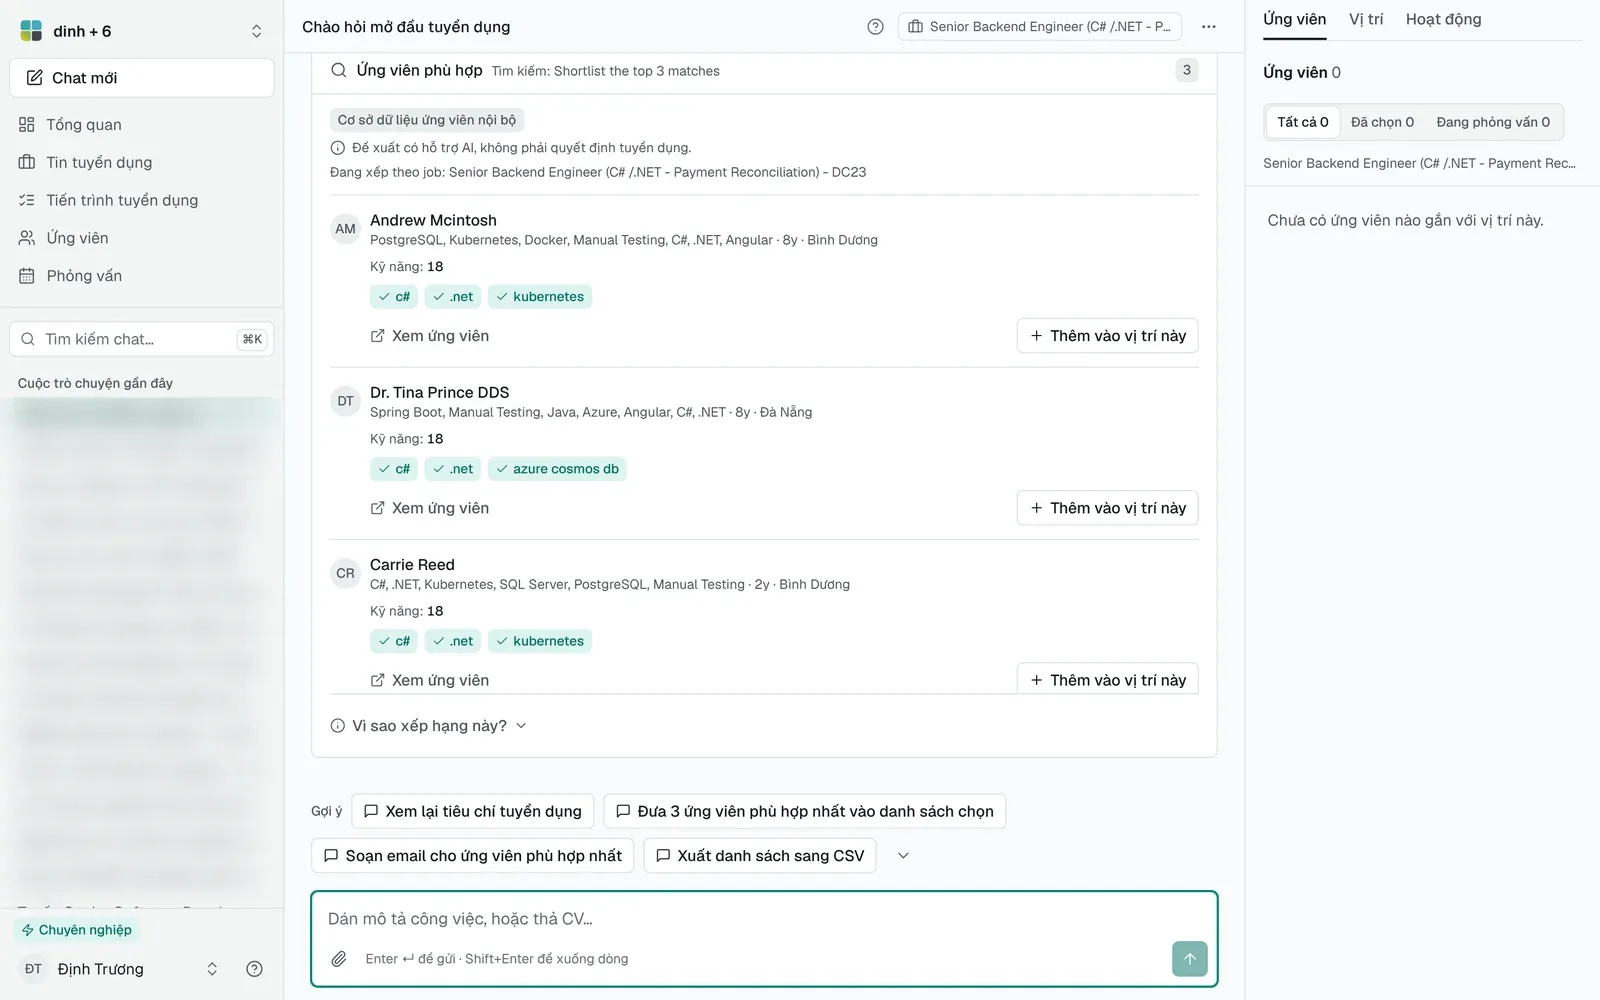The image size is (1600, 1000).
Task: Open the Định Trương account menu chevron
Action: [212, 969]
